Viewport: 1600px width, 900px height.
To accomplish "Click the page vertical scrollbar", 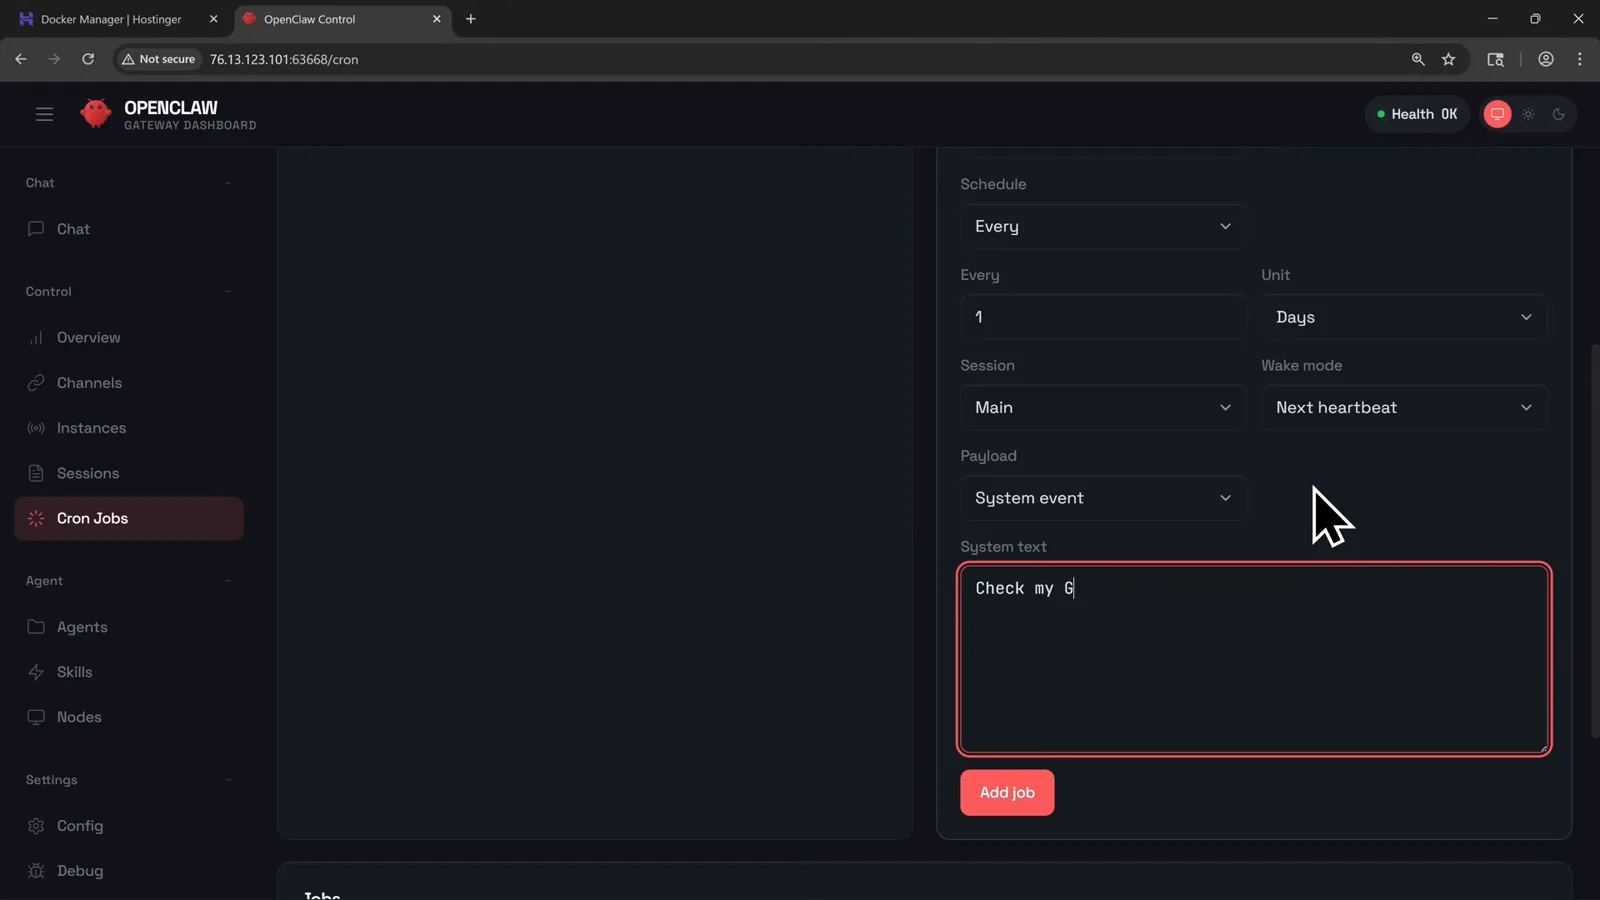I will tap(1595, 540).
